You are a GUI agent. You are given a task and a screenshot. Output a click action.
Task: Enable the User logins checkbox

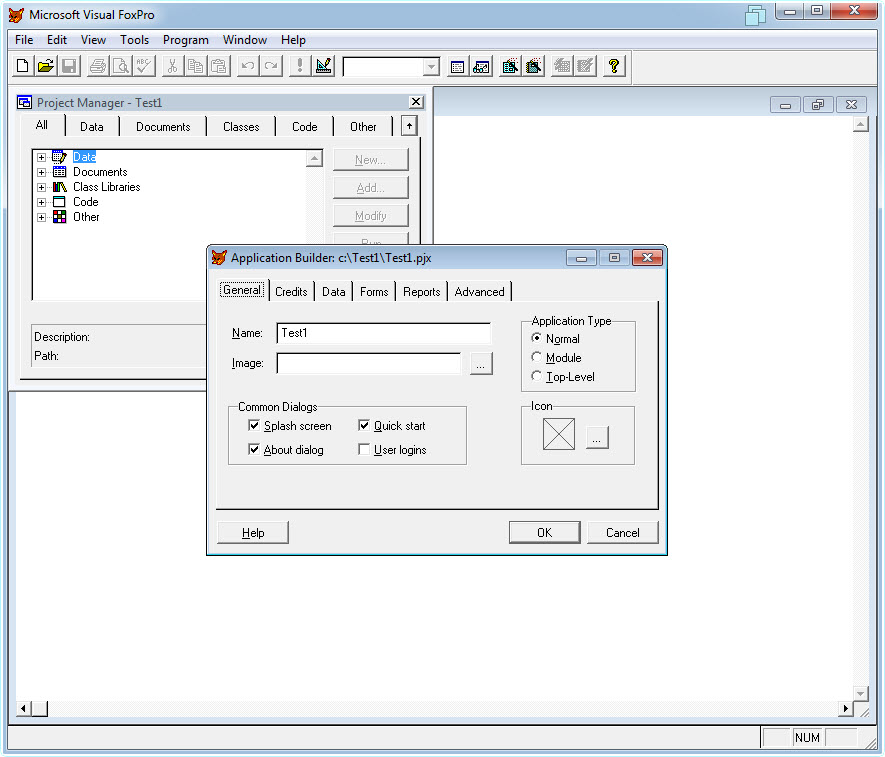click(364, 450)
